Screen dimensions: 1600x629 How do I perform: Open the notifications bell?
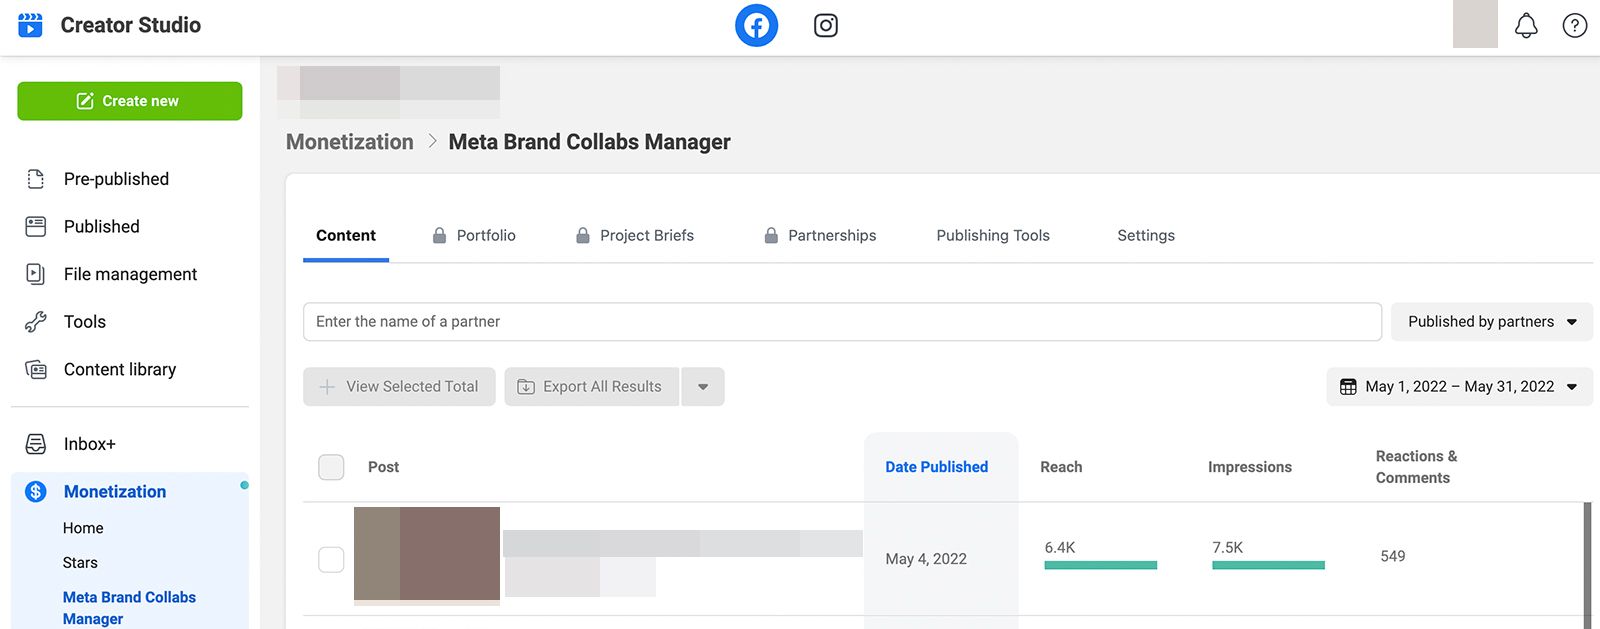pyautogui.click(x=1526, y=25)
